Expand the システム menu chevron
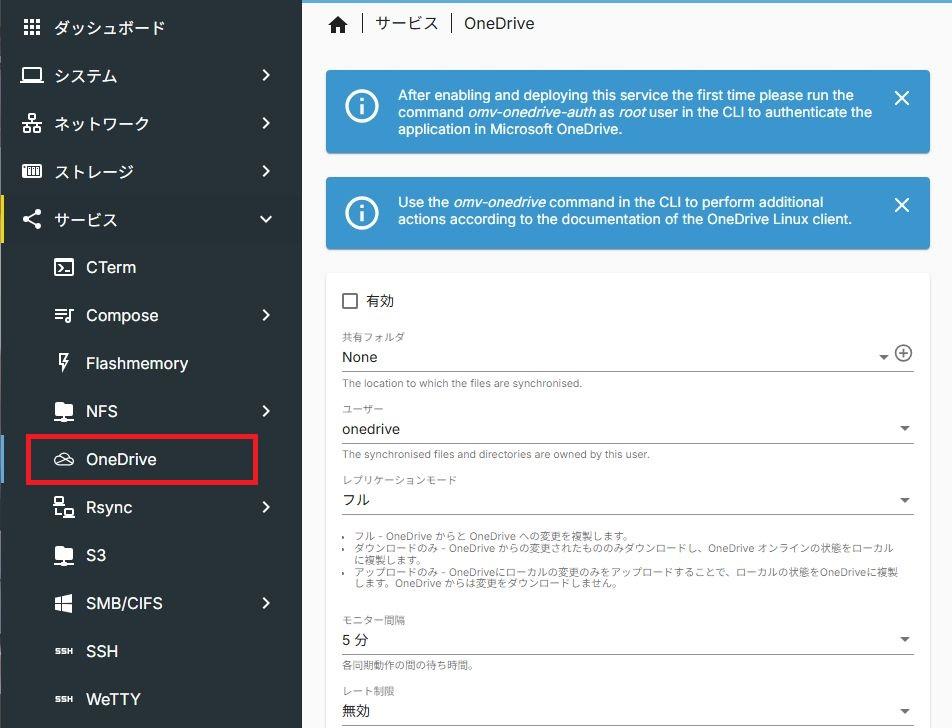Viewport: 952px width, 728px height. point(265,75)
